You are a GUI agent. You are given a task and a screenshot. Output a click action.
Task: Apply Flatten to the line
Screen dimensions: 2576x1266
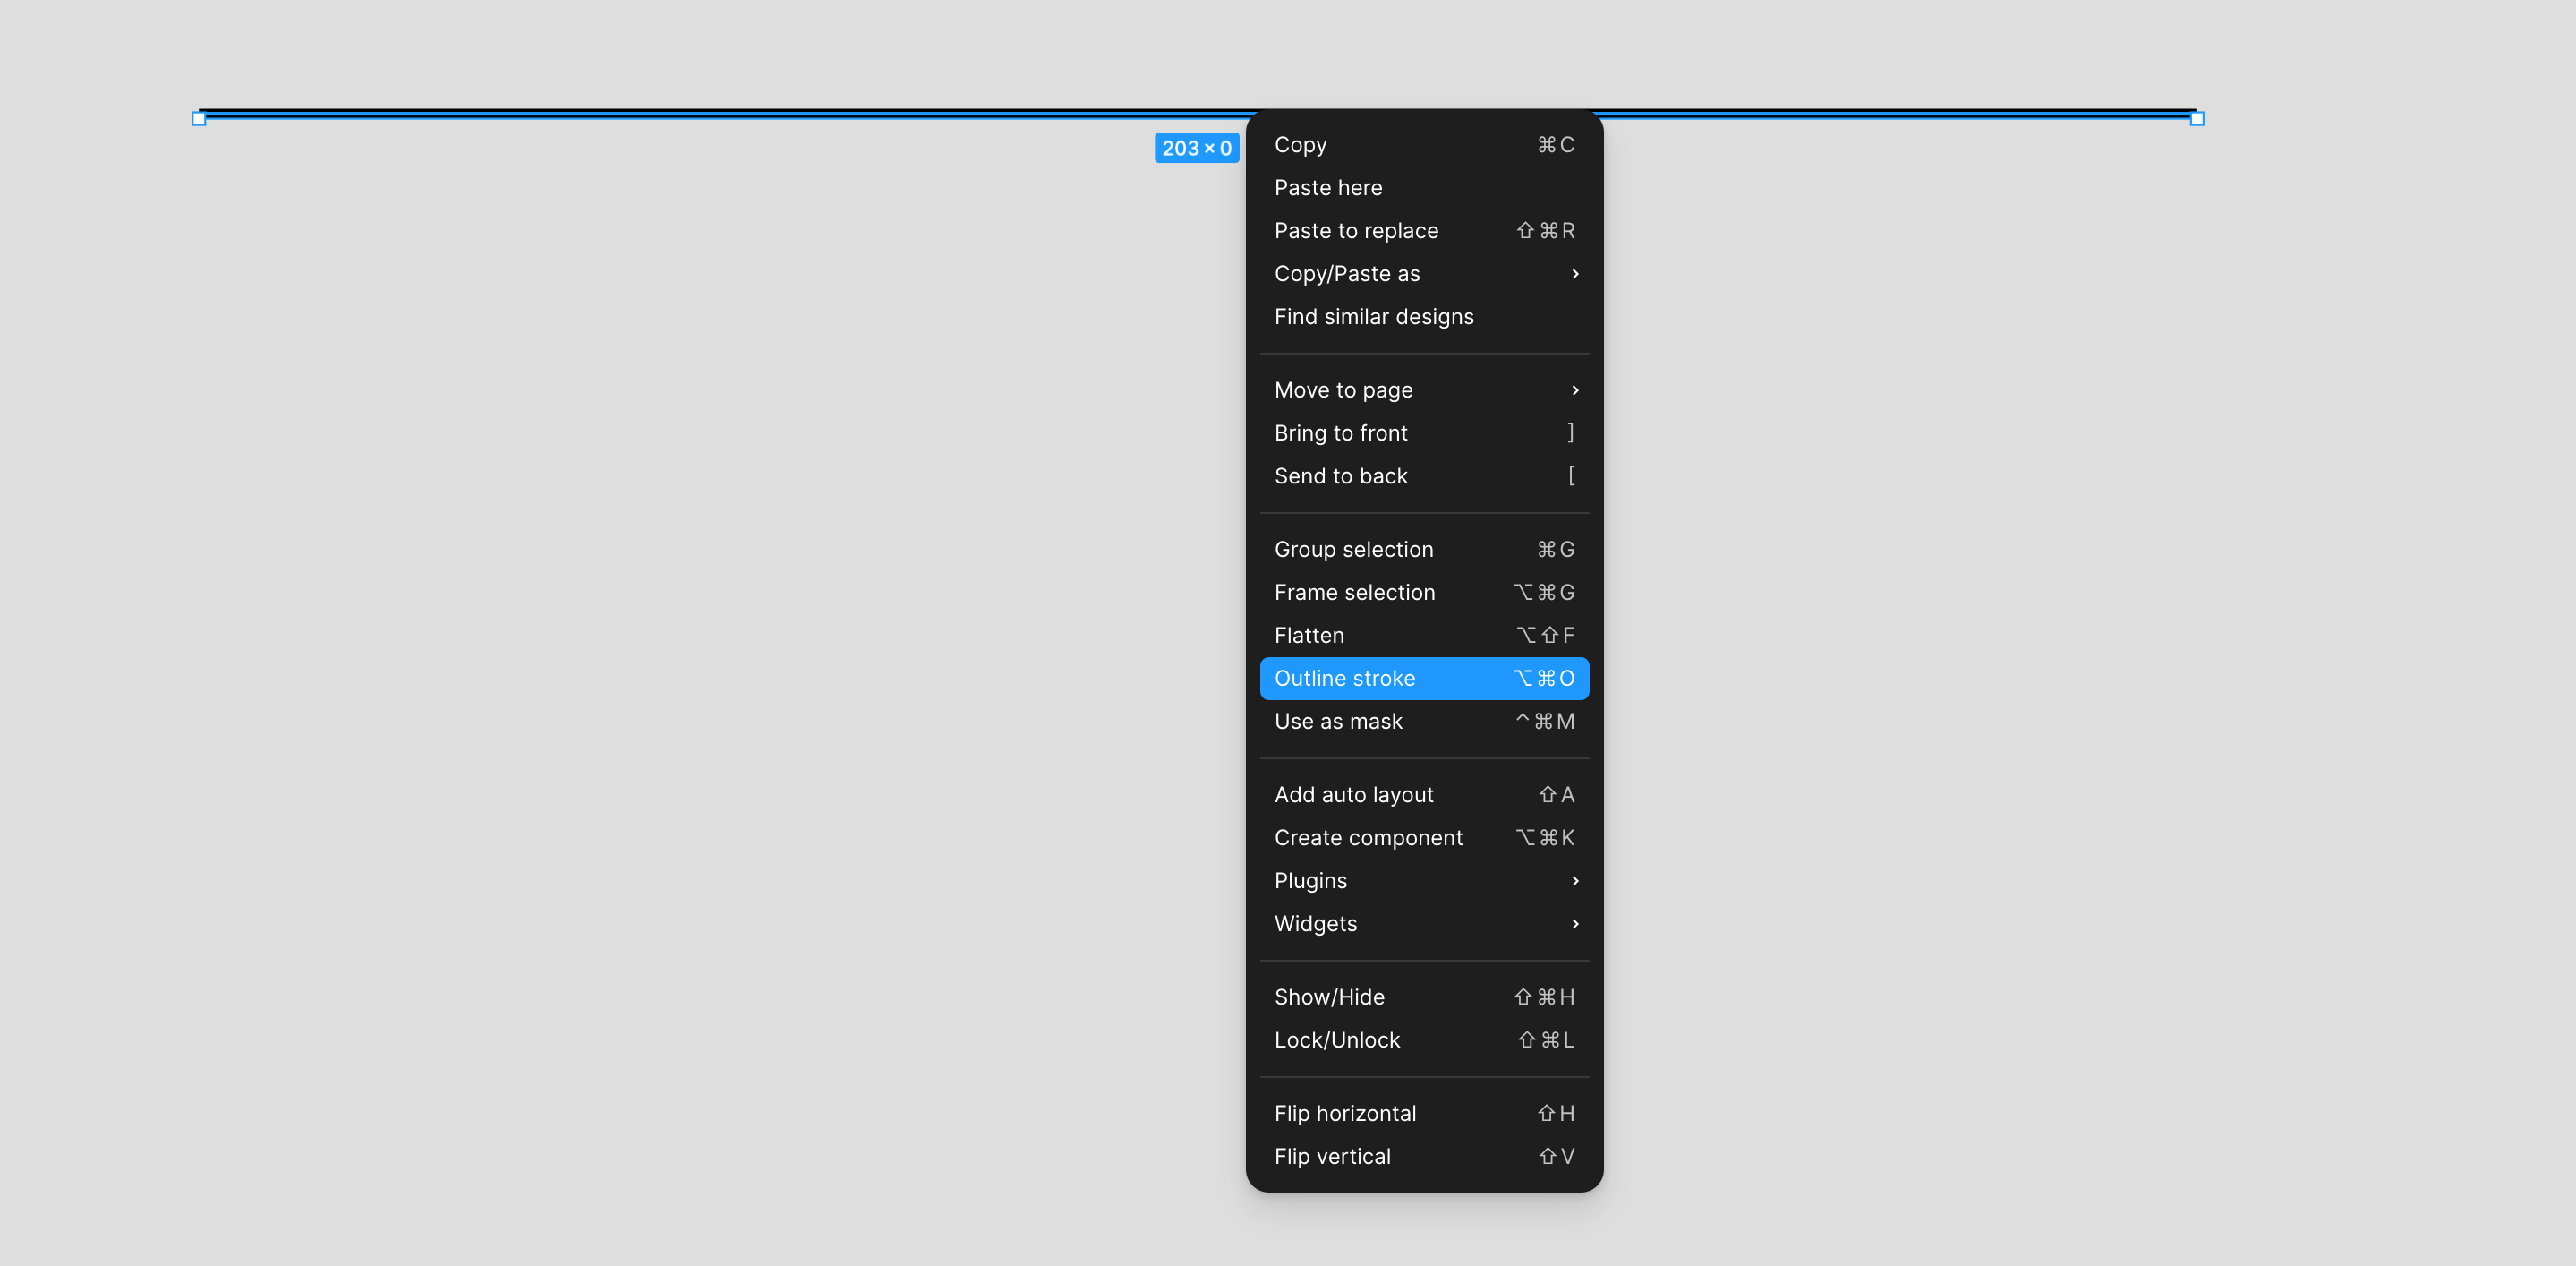coord(1424,635)
